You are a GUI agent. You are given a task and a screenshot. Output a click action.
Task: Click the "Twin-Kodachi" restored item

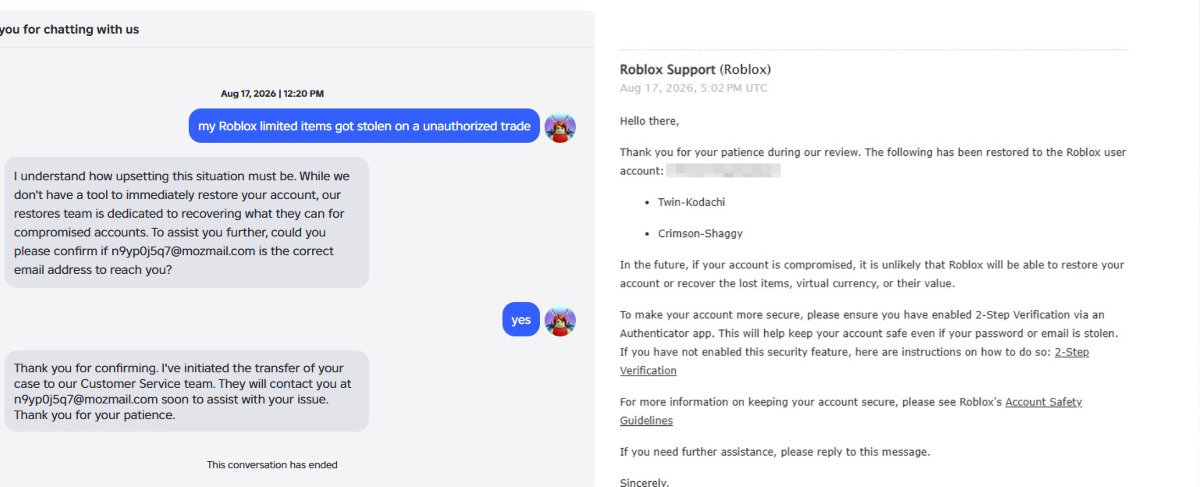point(691,202)
